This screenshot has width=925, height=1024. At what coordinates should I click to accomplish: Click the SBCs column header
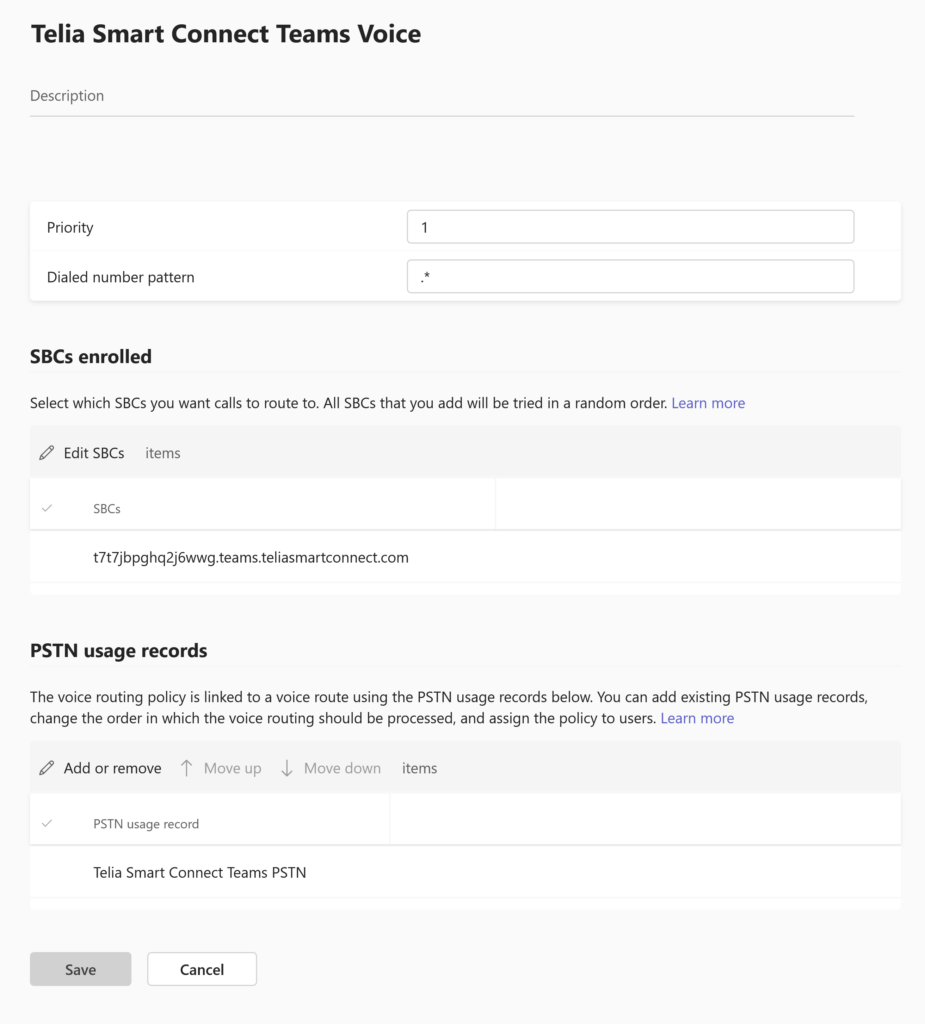[x=106, y=509]
